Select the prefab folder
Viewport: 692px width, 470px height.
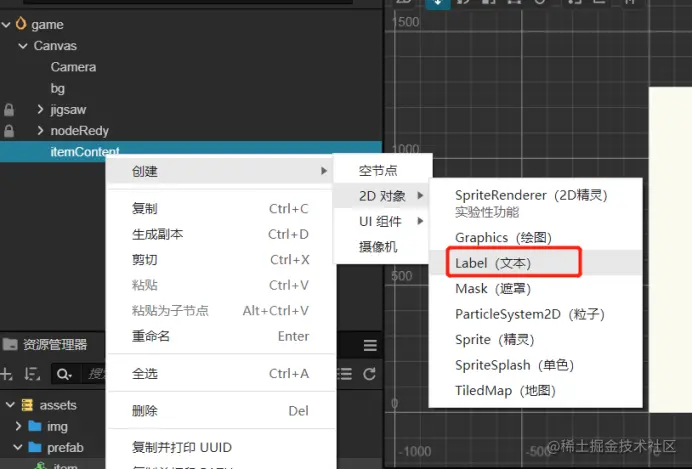pos(65,447)
